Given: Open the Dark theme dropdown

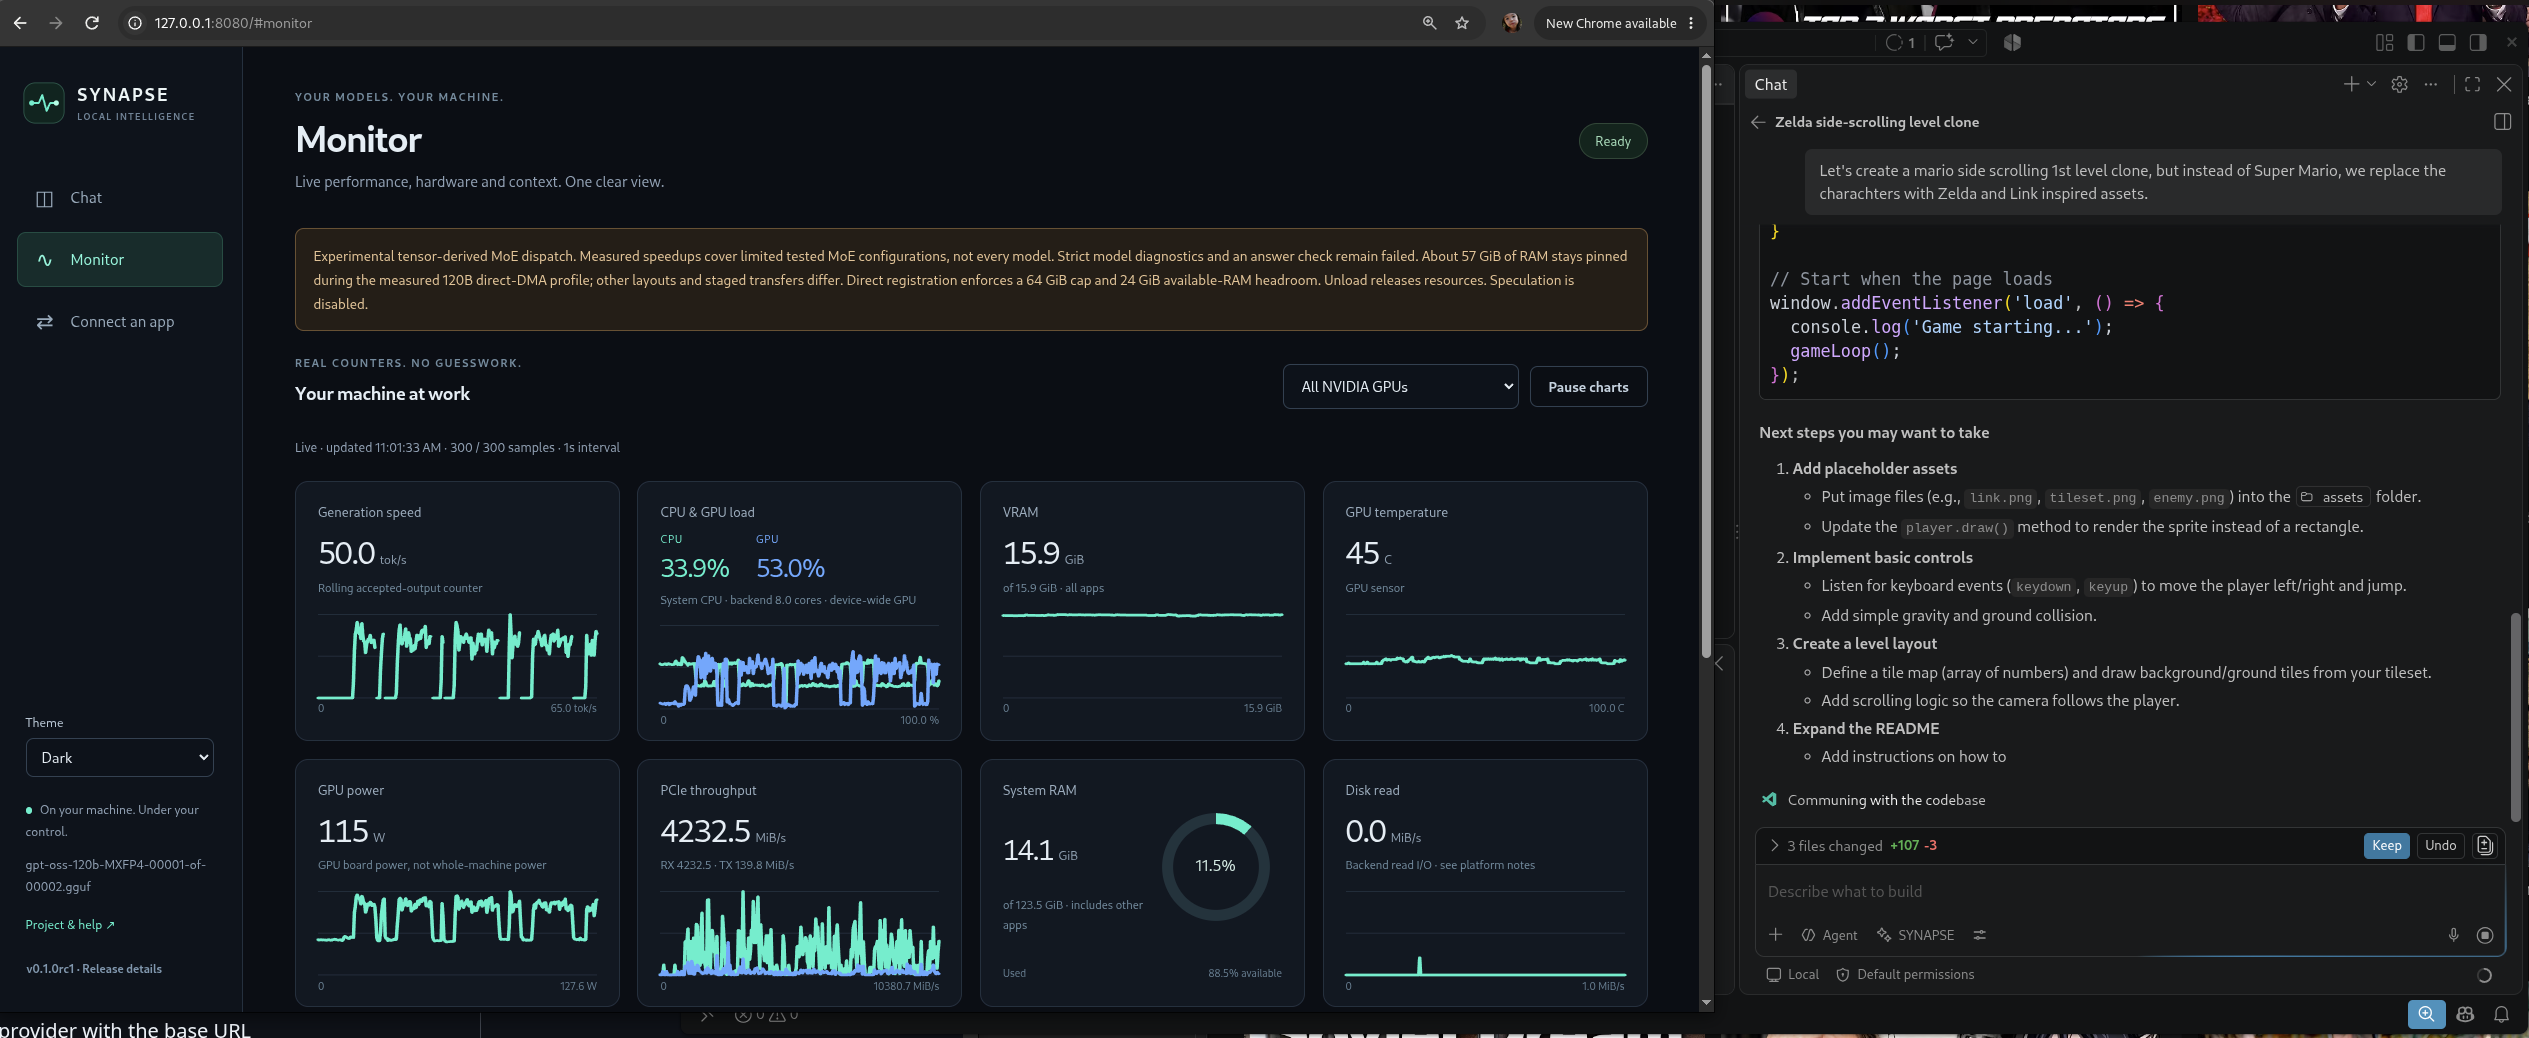Looking at the screenshot, I should (x=119, y=758).
